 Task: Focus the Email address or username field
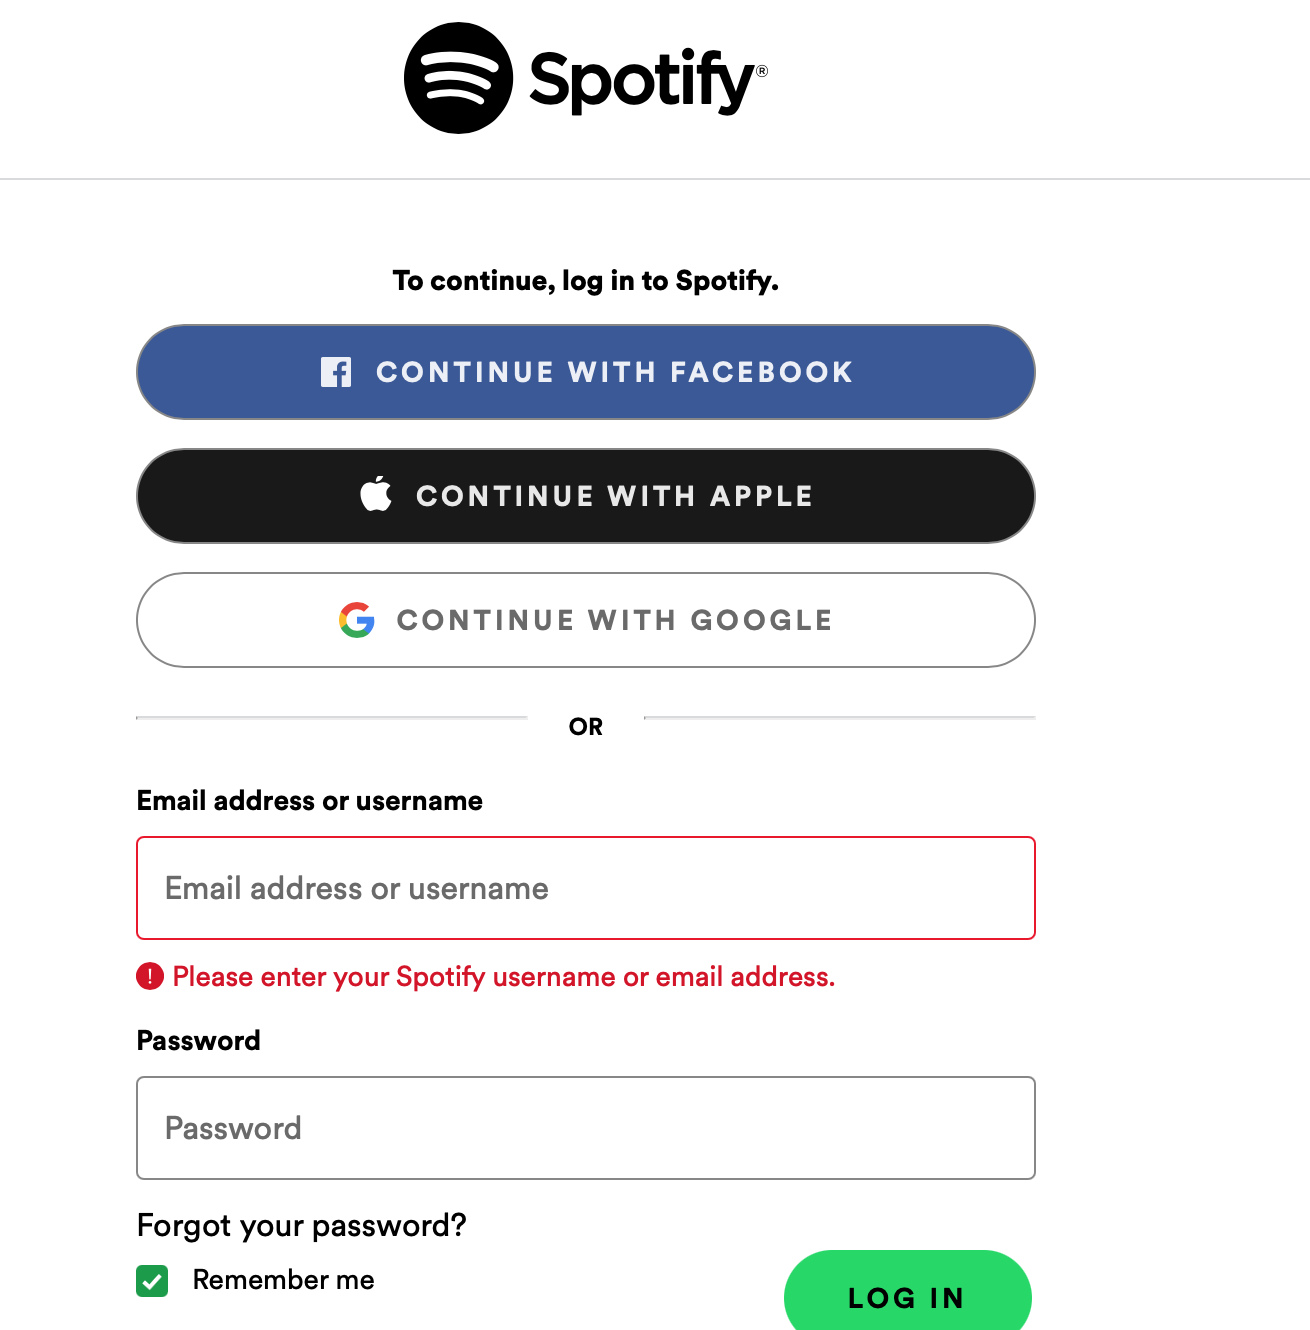tap(586, 888)
